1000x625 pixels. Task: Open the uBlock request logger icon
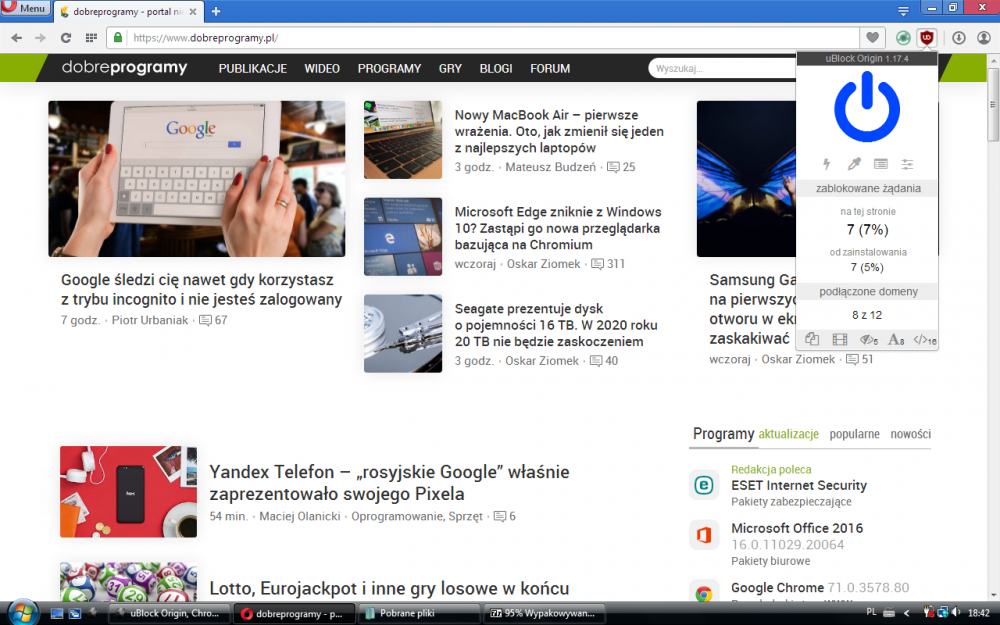pyautogui.click(x=881, y=164)
